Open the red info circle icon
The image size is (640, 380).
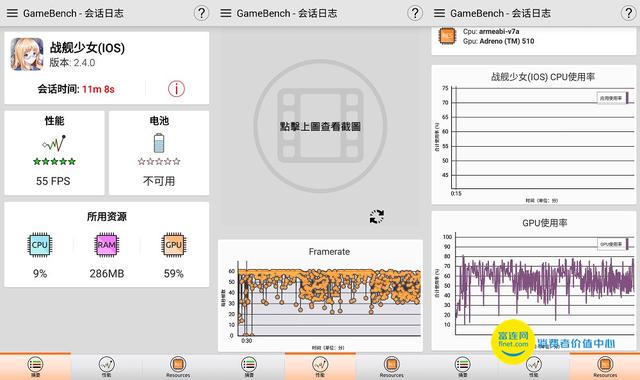click(176, 89)
